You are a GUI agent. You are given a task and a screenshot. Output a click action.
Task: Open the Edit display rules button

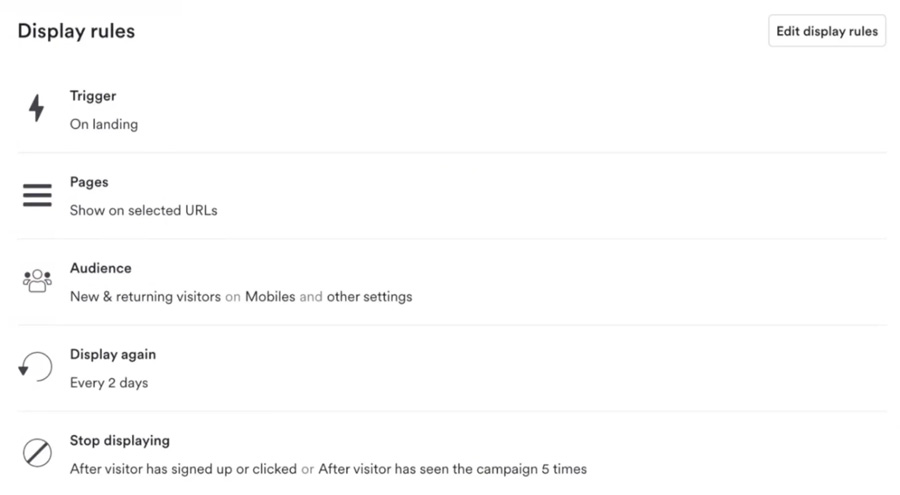pos(827,31)
